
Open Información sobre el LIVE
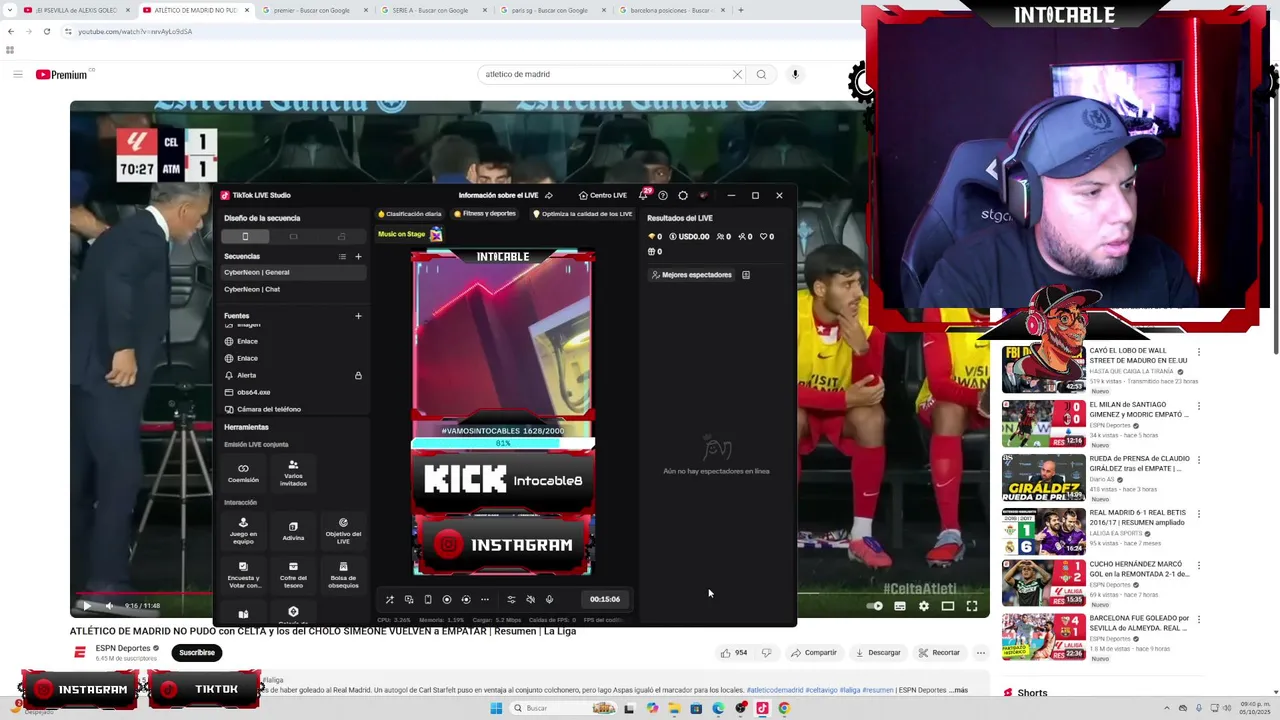pos(498,195)
